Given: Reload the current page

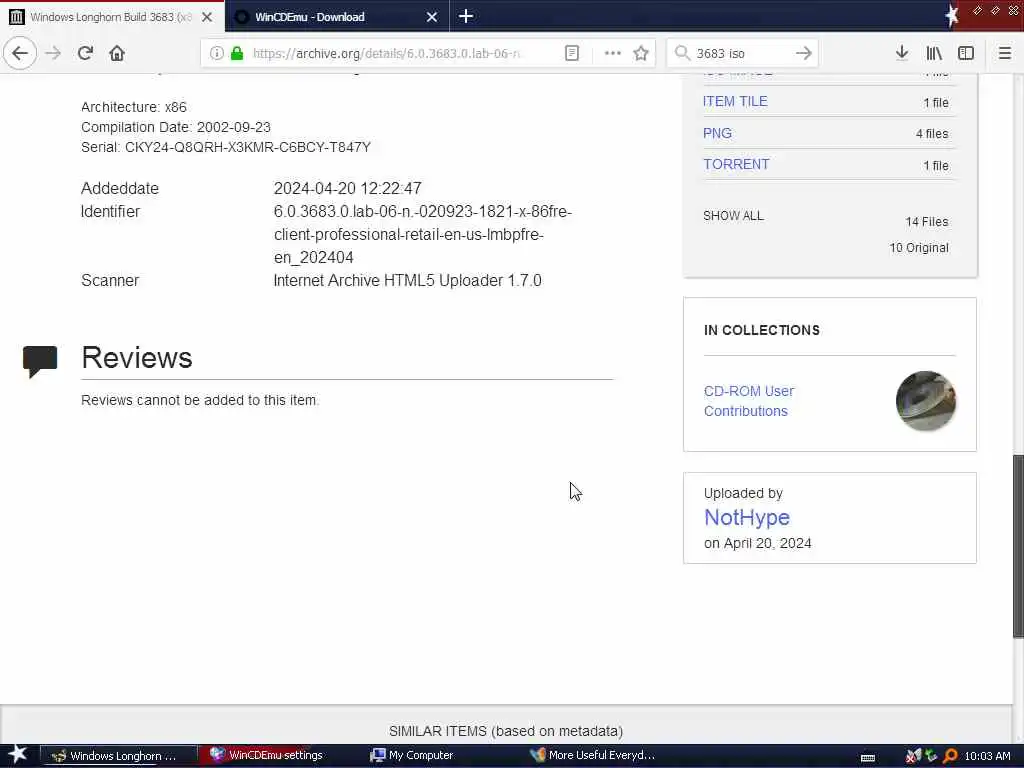Looking at the screenshot, I should coord(85,53).
